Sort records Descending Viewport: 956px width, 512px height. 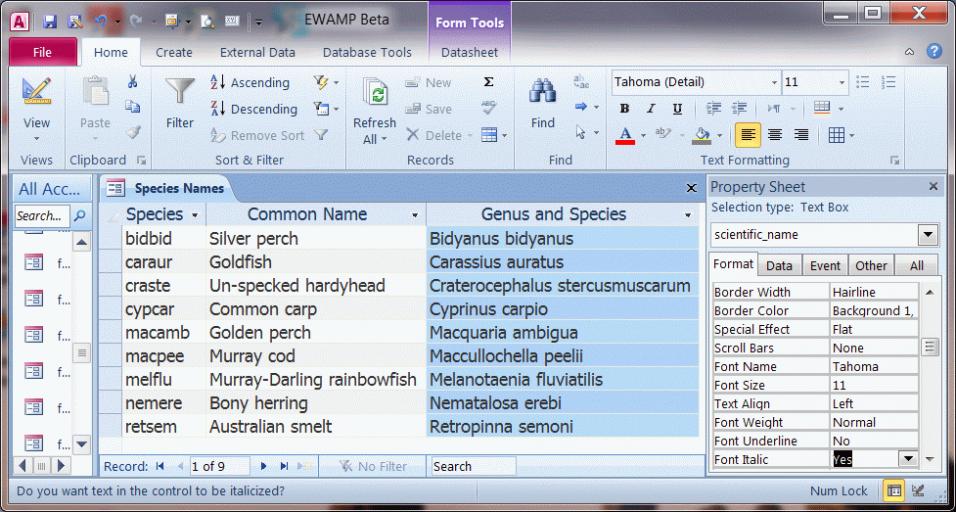pos(254,109)
